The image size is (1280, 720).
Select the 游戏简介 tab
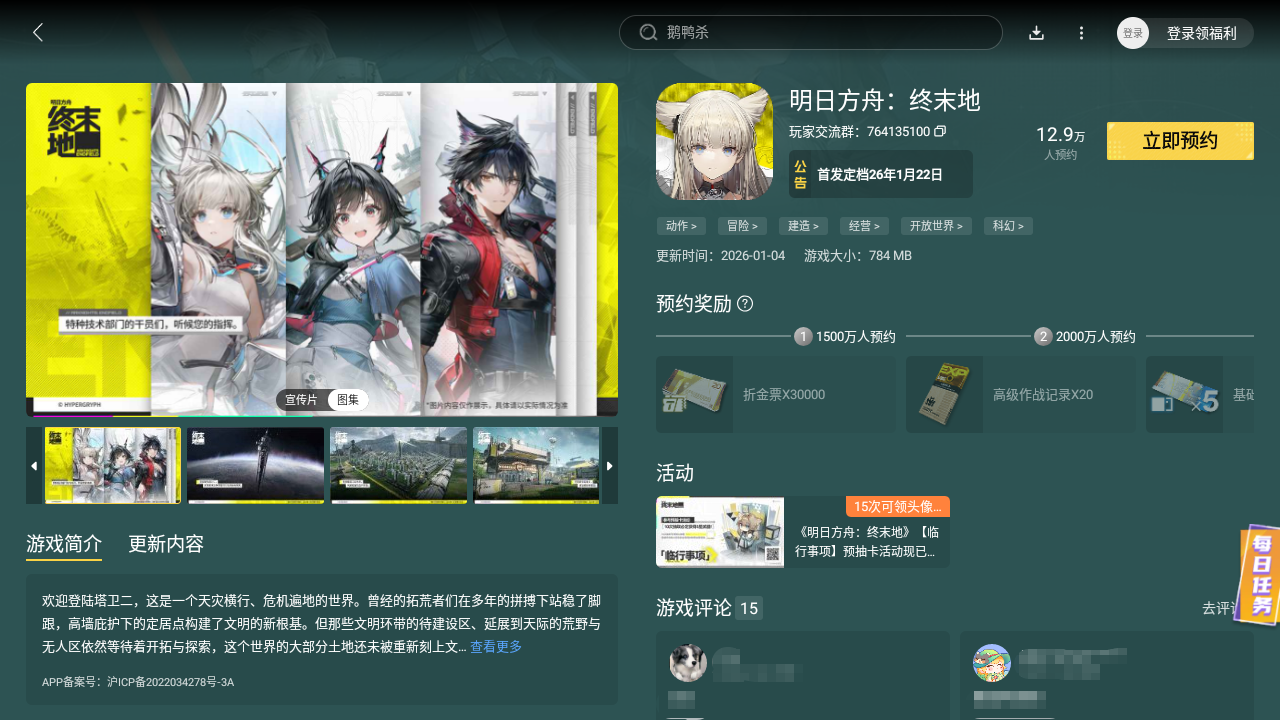[64, 544]
